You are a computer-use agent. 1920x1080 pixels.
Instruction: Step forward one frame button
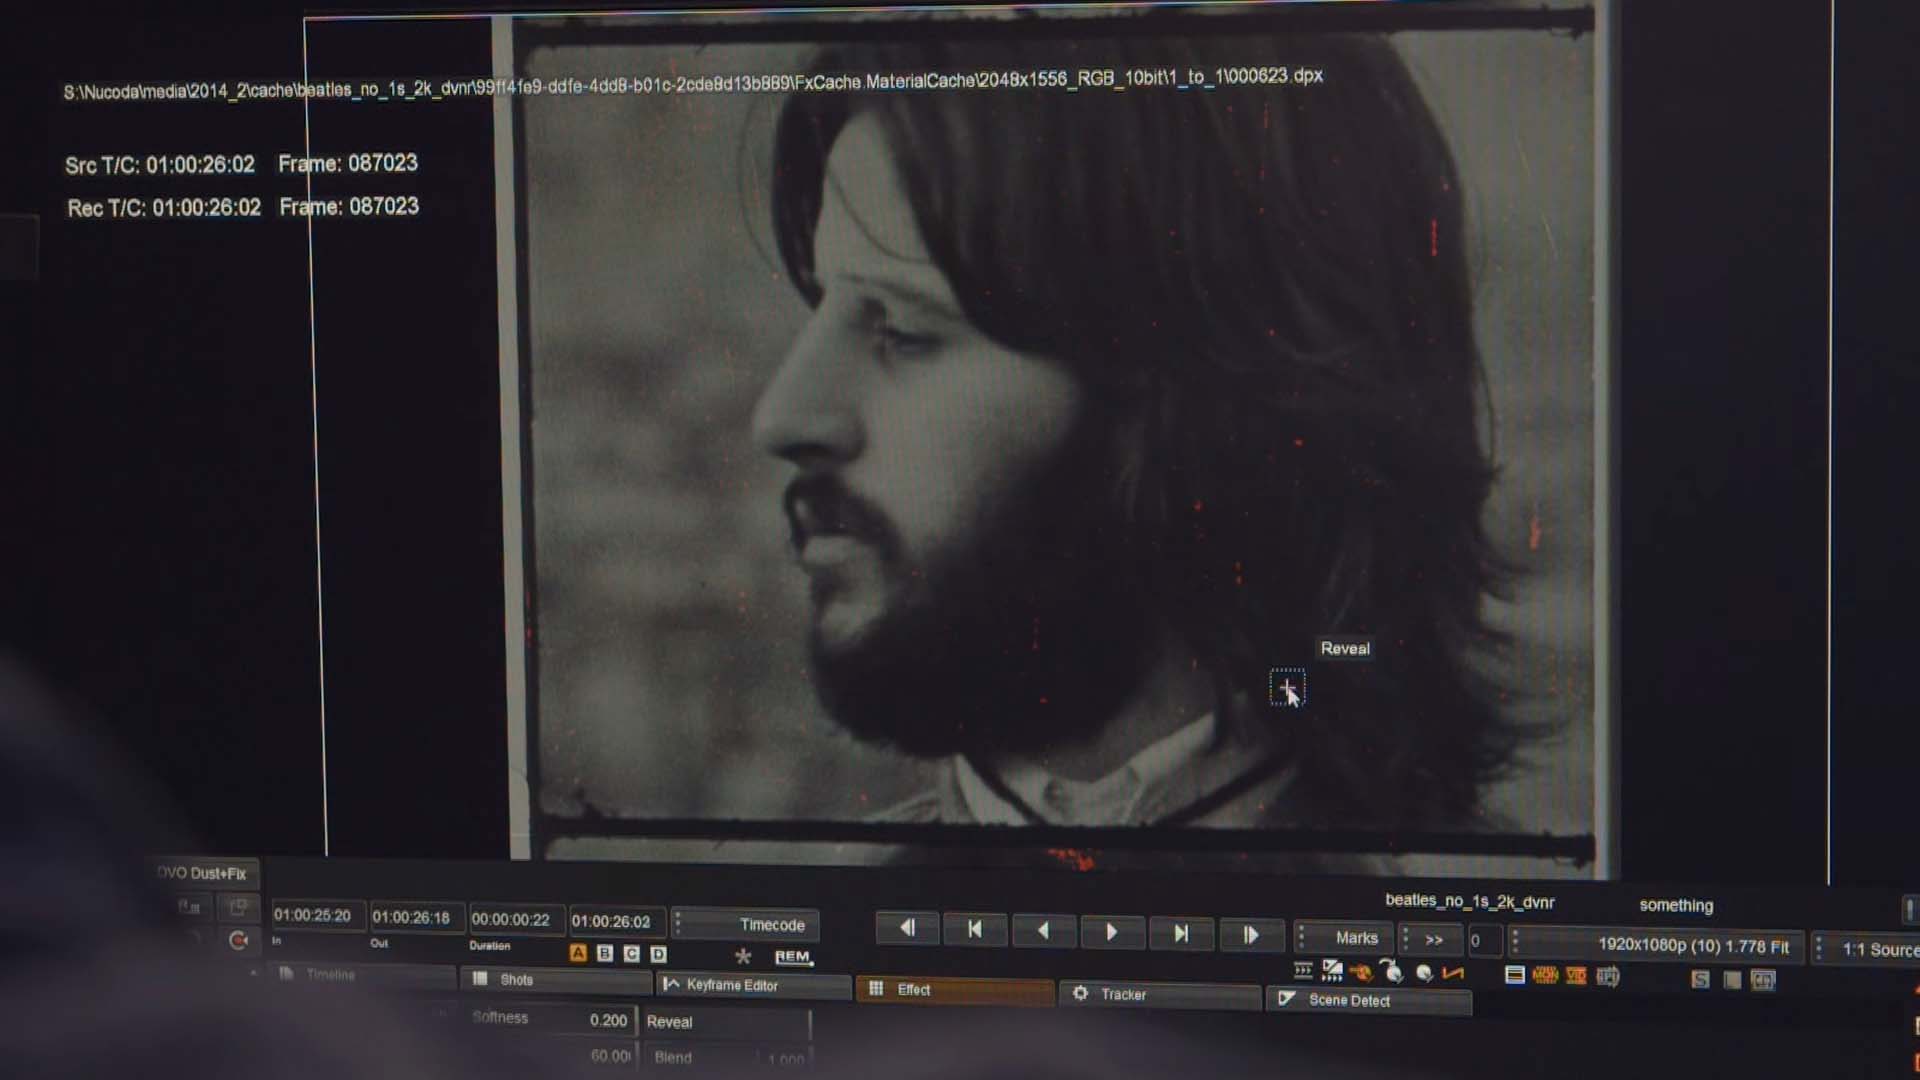[1250, 934]
